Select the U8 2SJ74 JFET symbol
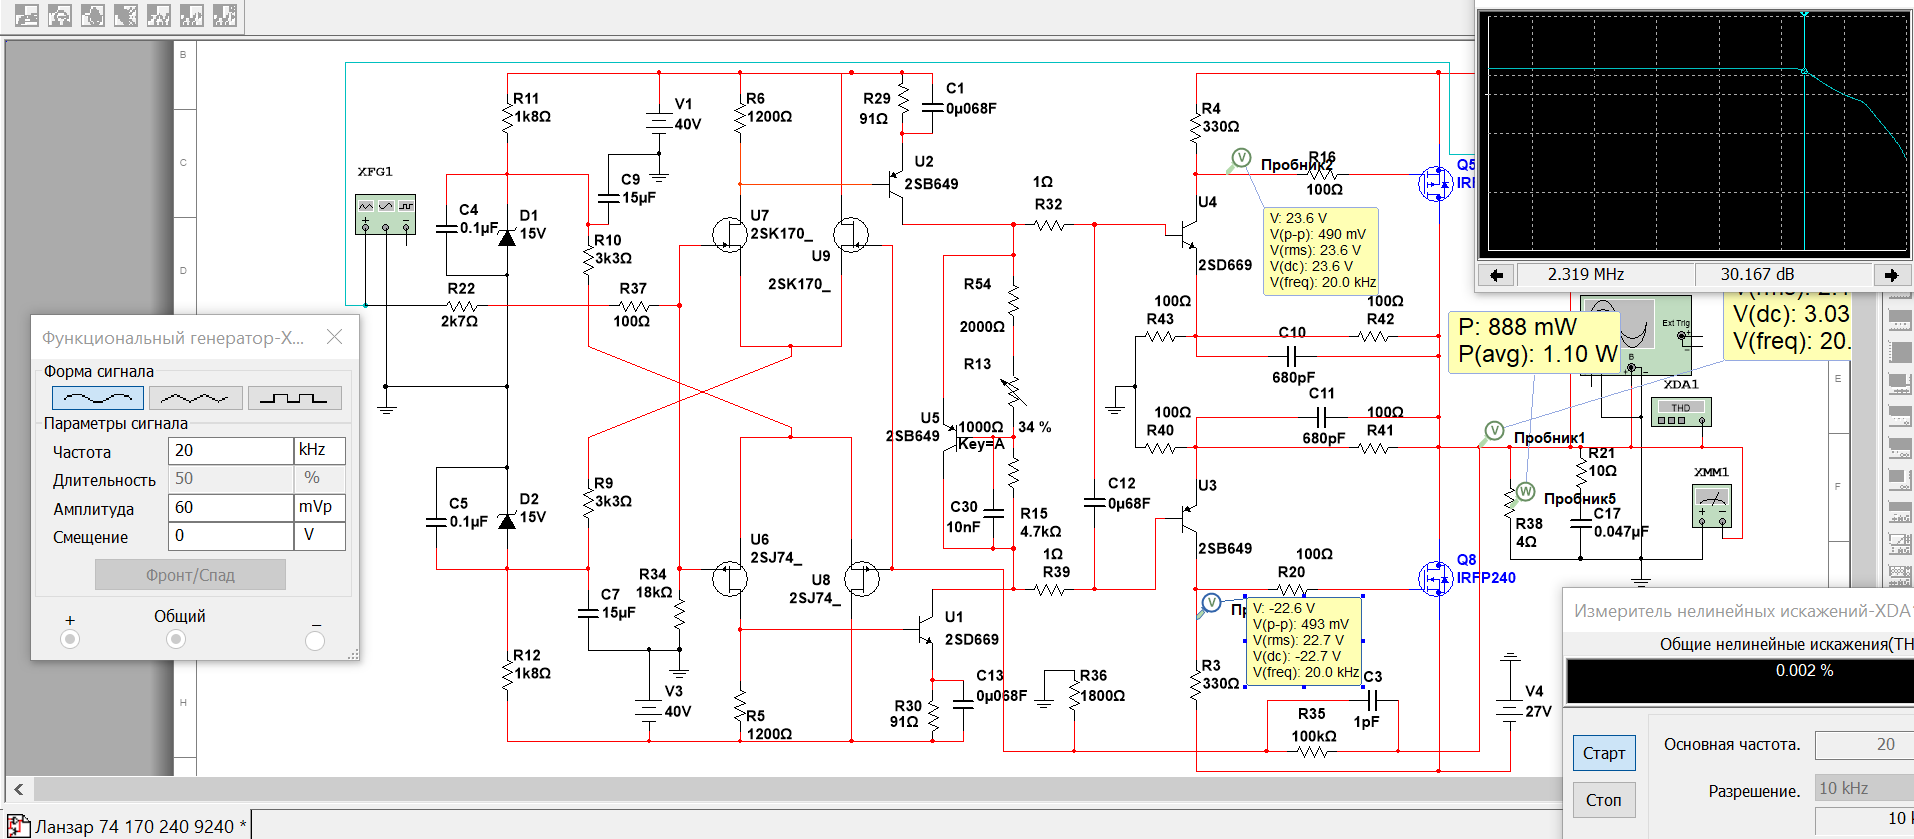 (x=861, y=578)
